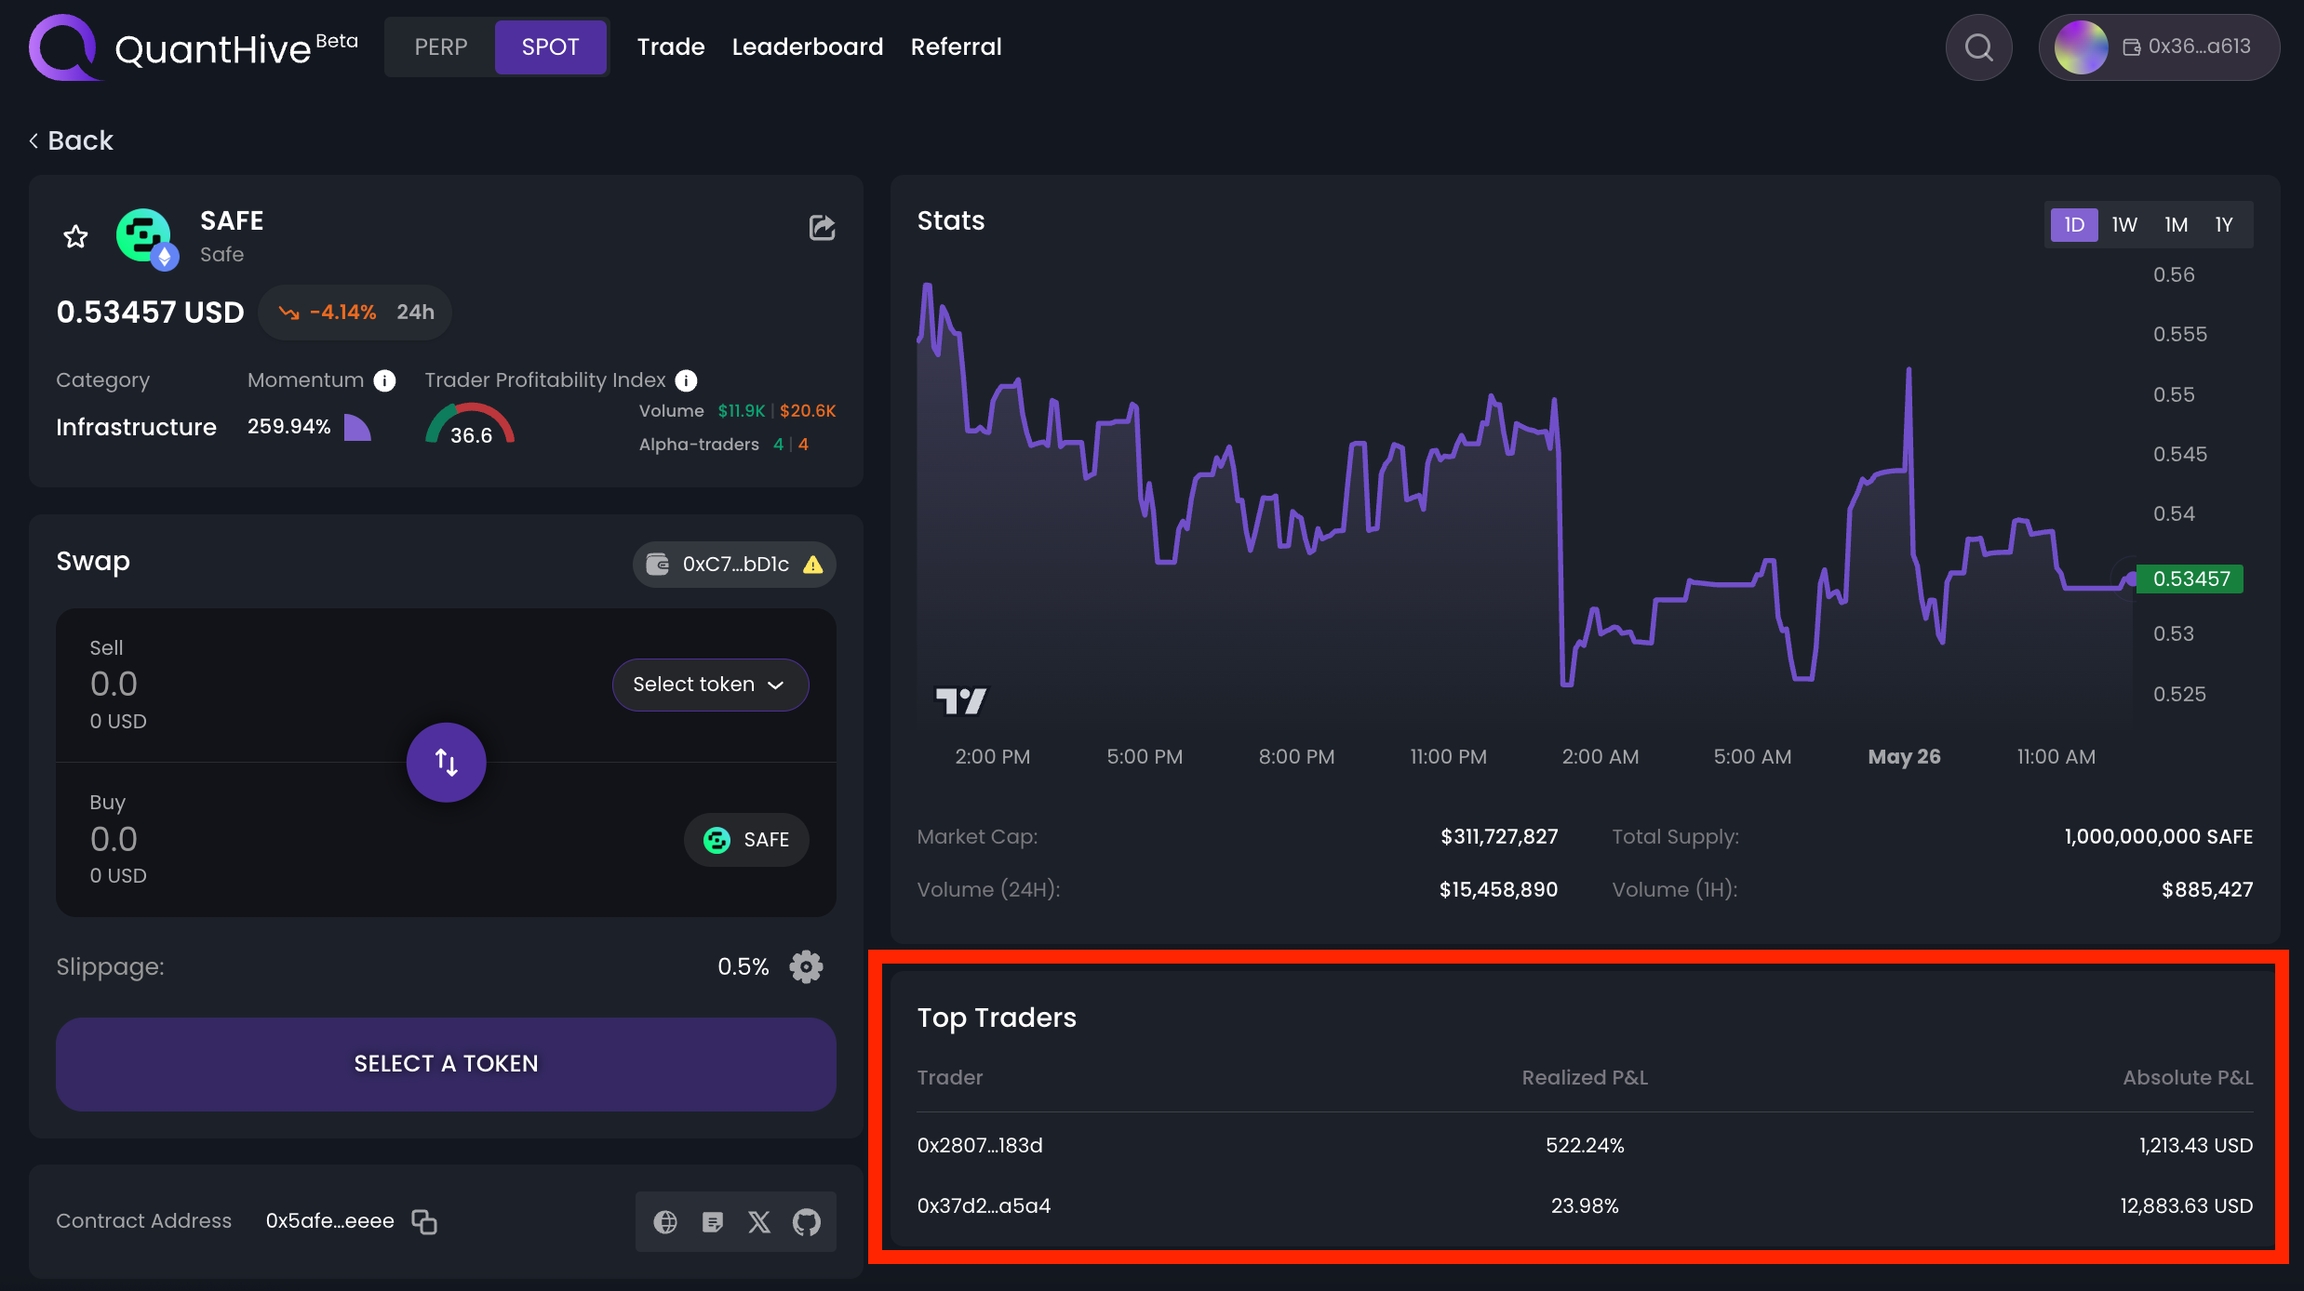Open slippage settings gear icon
Screen dimensions: 2304x1291
[806, 967]
